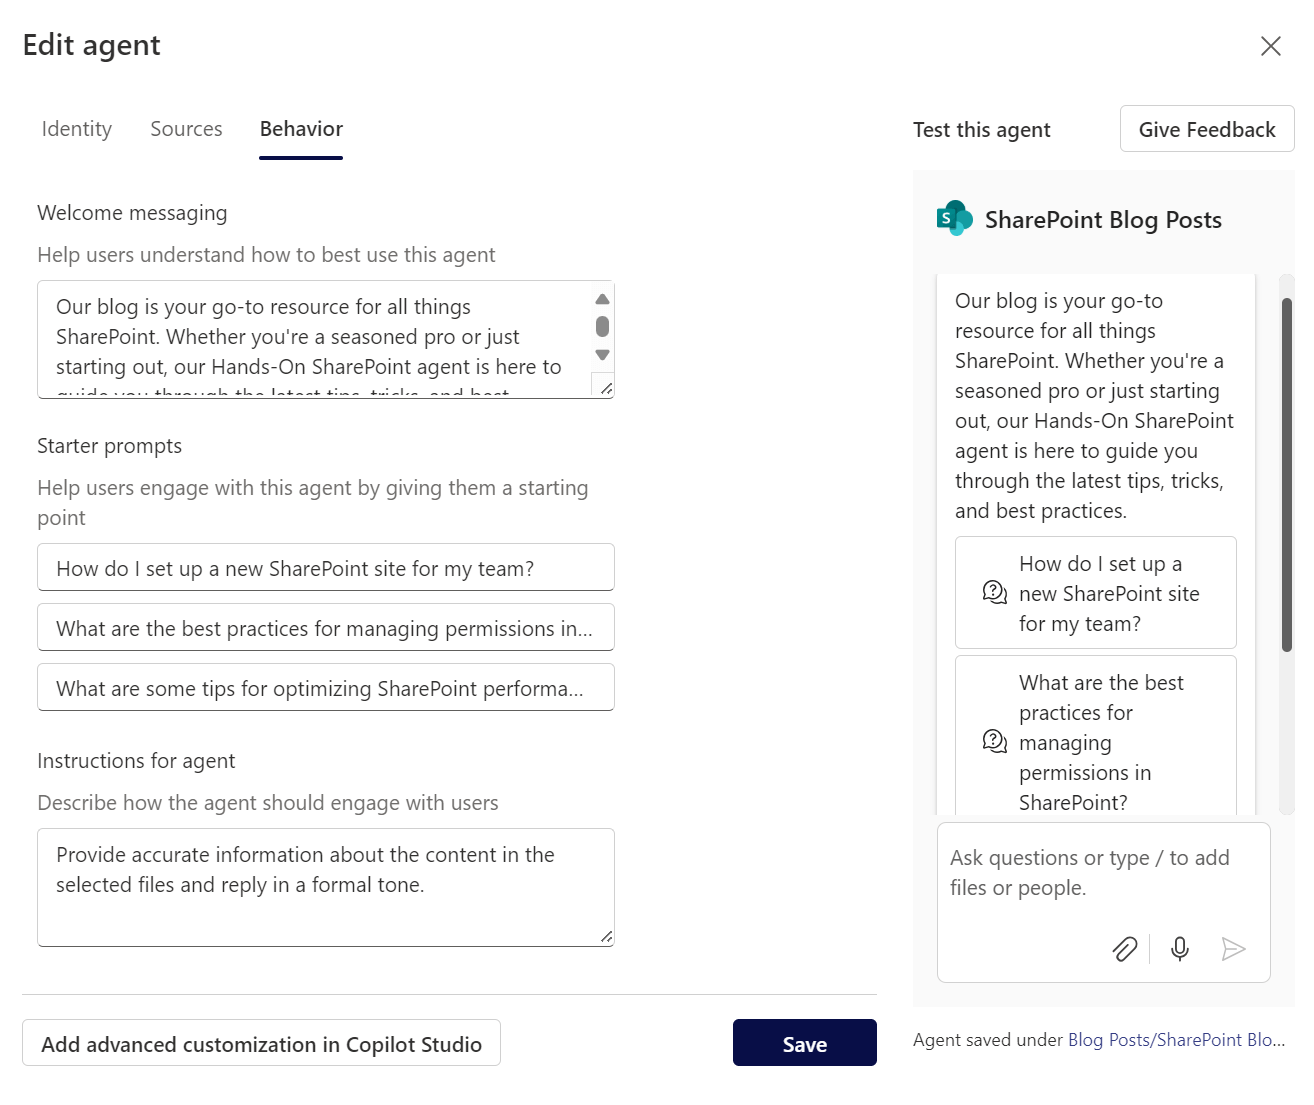This screenshot has width=1314, height=1105.
Task: Select the Behavior tab
Action: [x=300, y=128]
